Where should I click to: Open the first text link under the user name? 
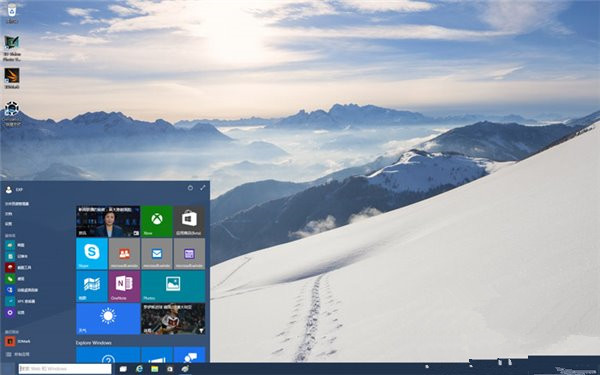(x=17, y=204)
